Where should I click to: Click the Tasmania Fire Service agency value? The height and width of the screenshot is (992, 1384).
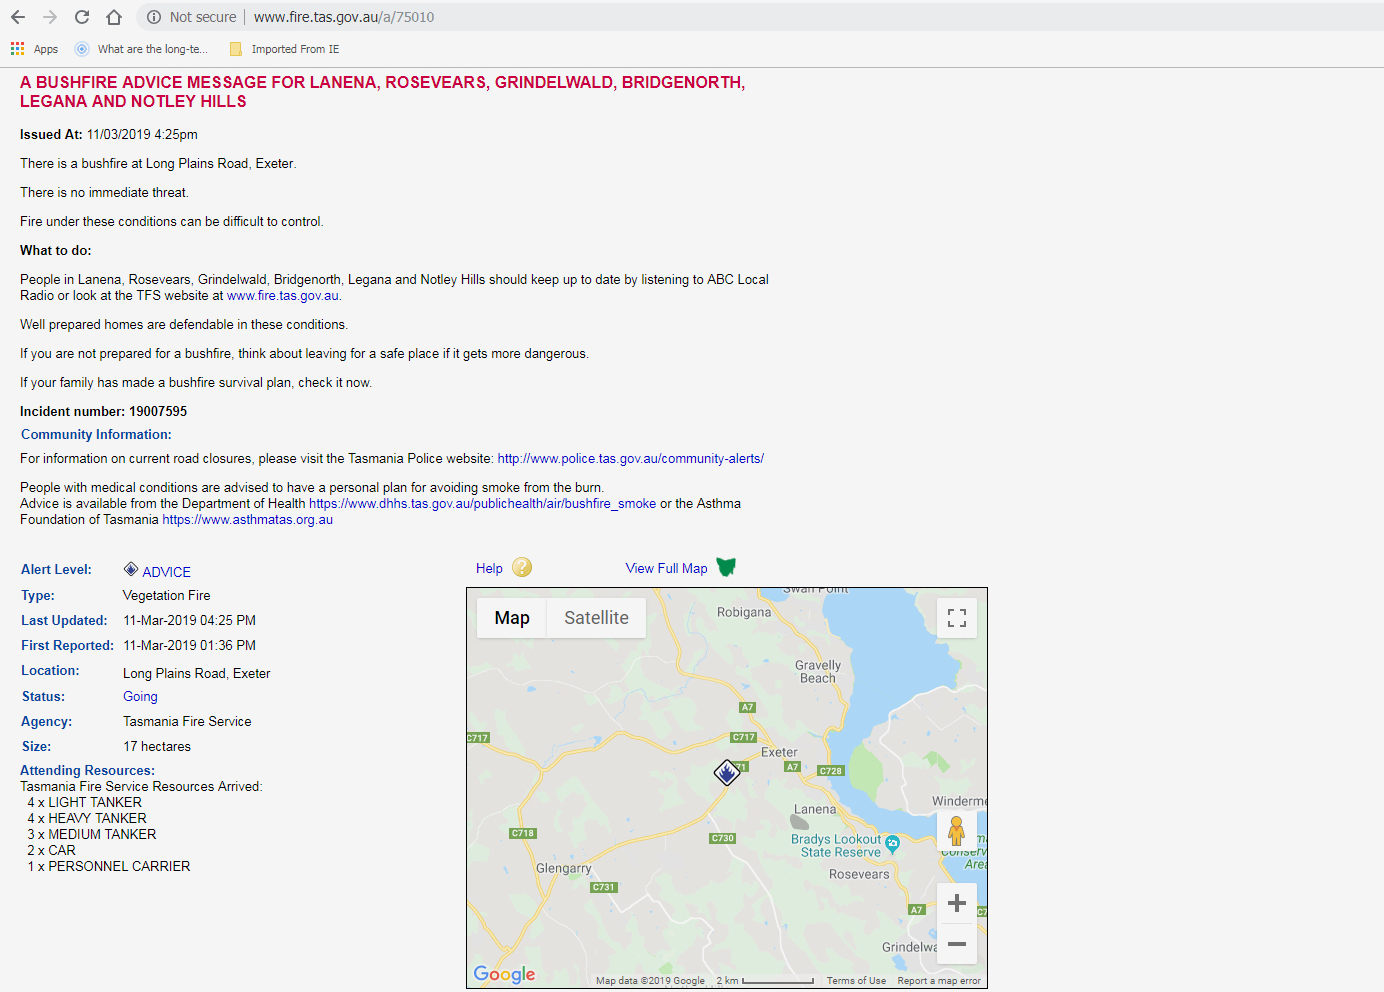pos(187,722)
